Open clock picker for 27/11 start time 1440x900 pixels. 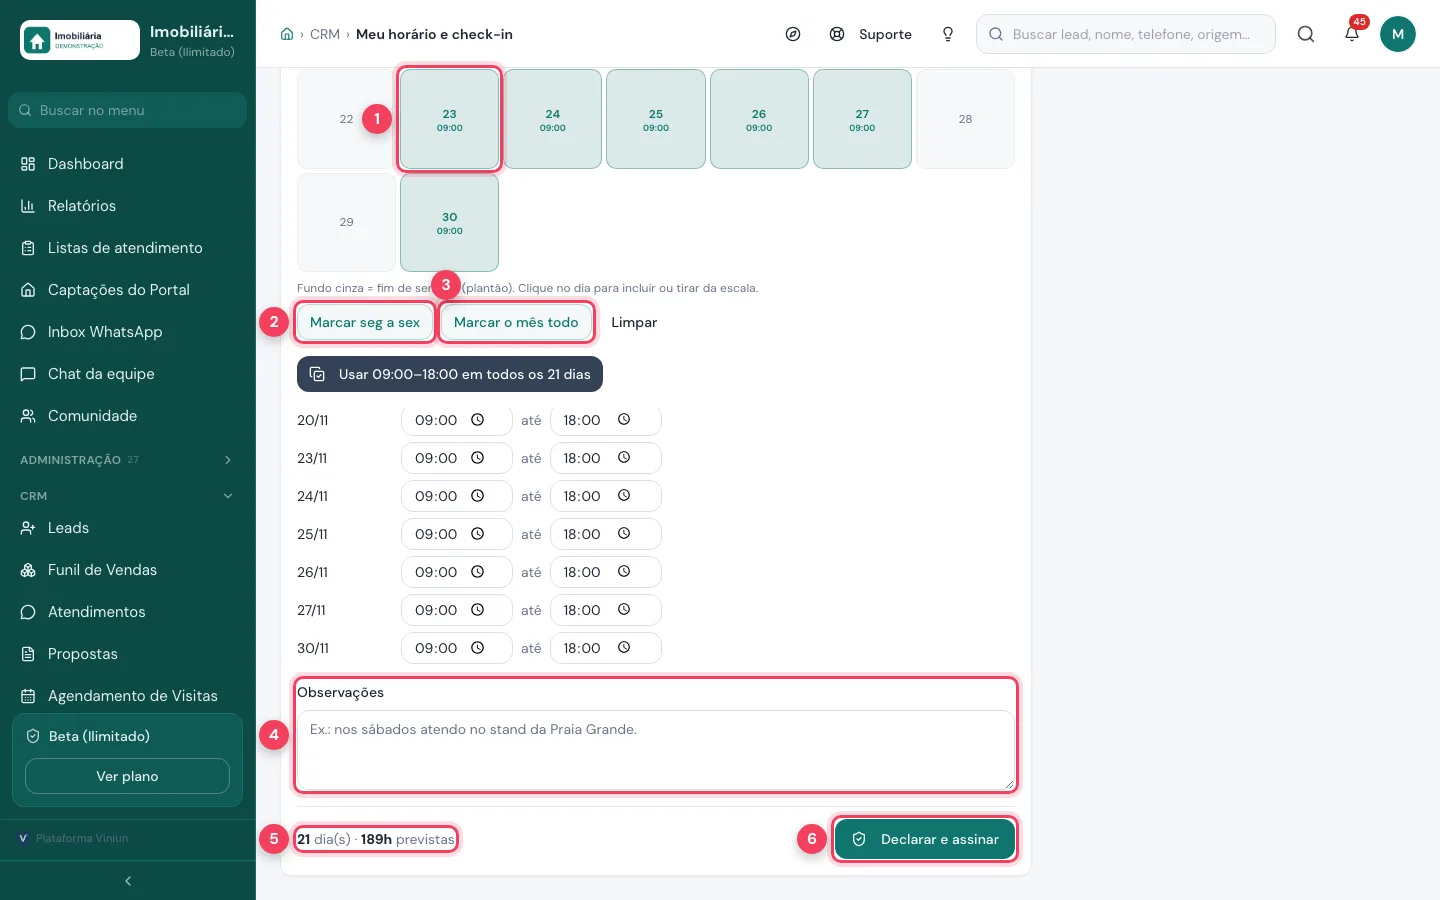click(478, 610)
